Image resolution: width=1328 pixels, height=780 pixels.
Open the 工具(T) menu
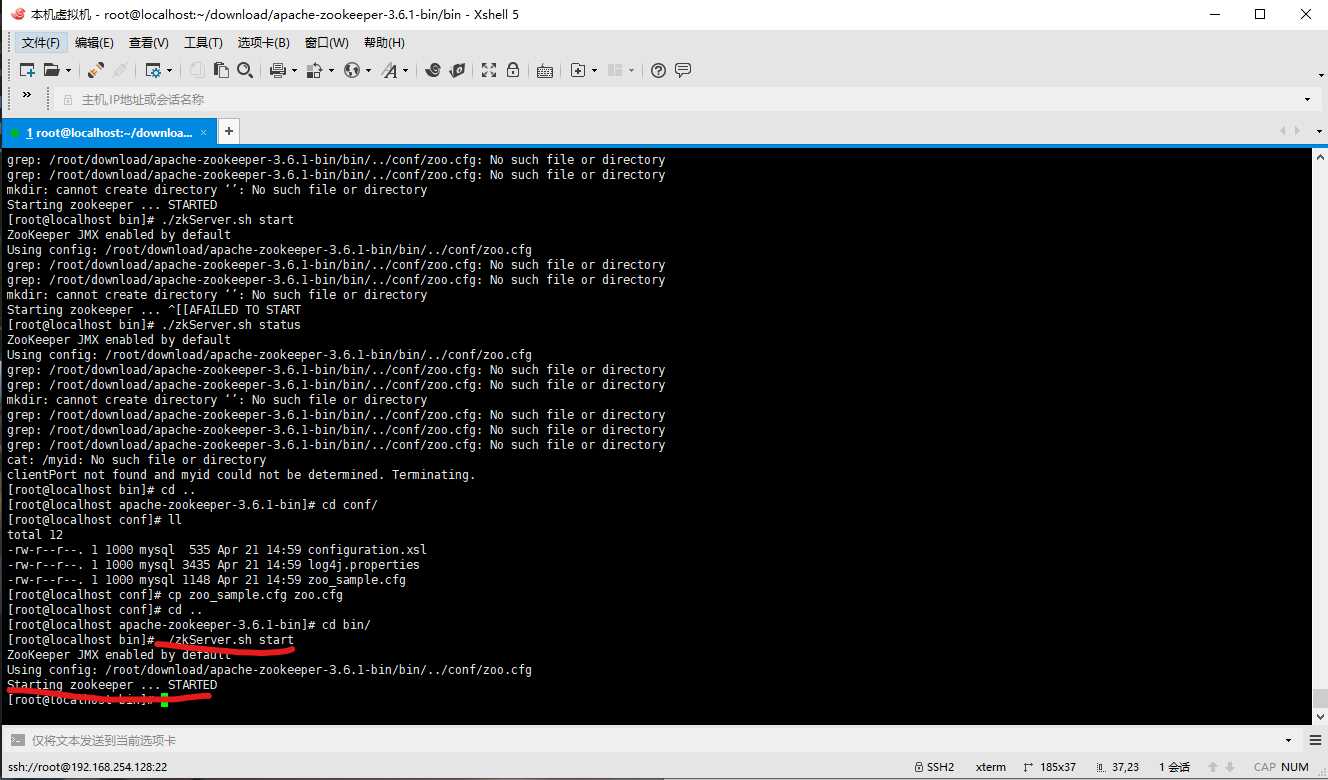point(203,43)
